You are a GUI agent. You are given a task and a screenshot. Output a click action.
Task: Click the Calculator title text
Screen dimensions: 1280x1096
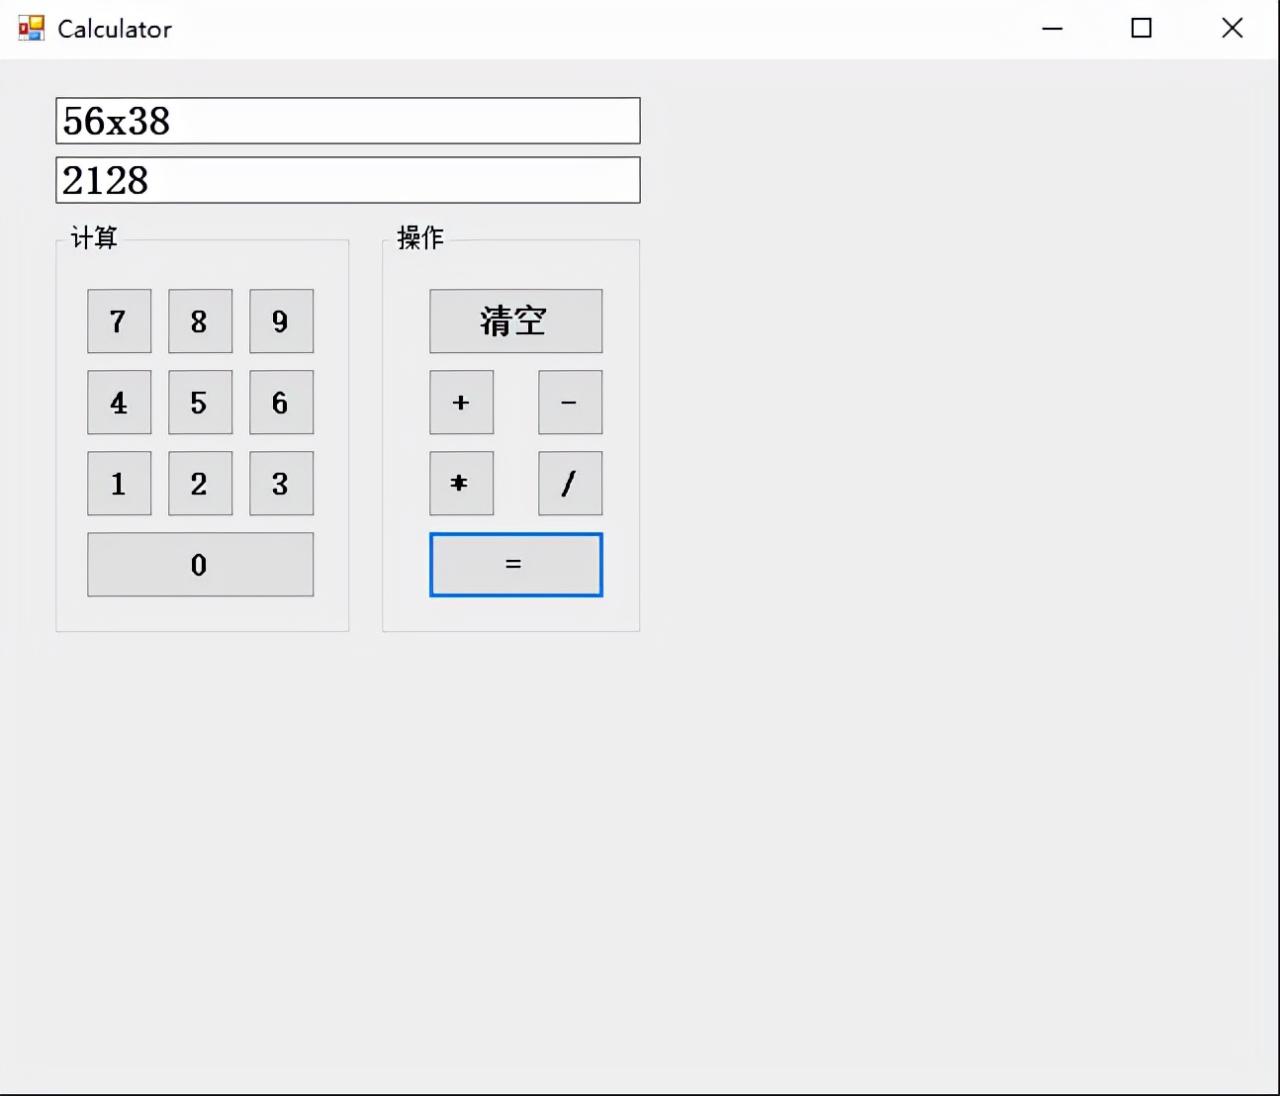(115, 29)
